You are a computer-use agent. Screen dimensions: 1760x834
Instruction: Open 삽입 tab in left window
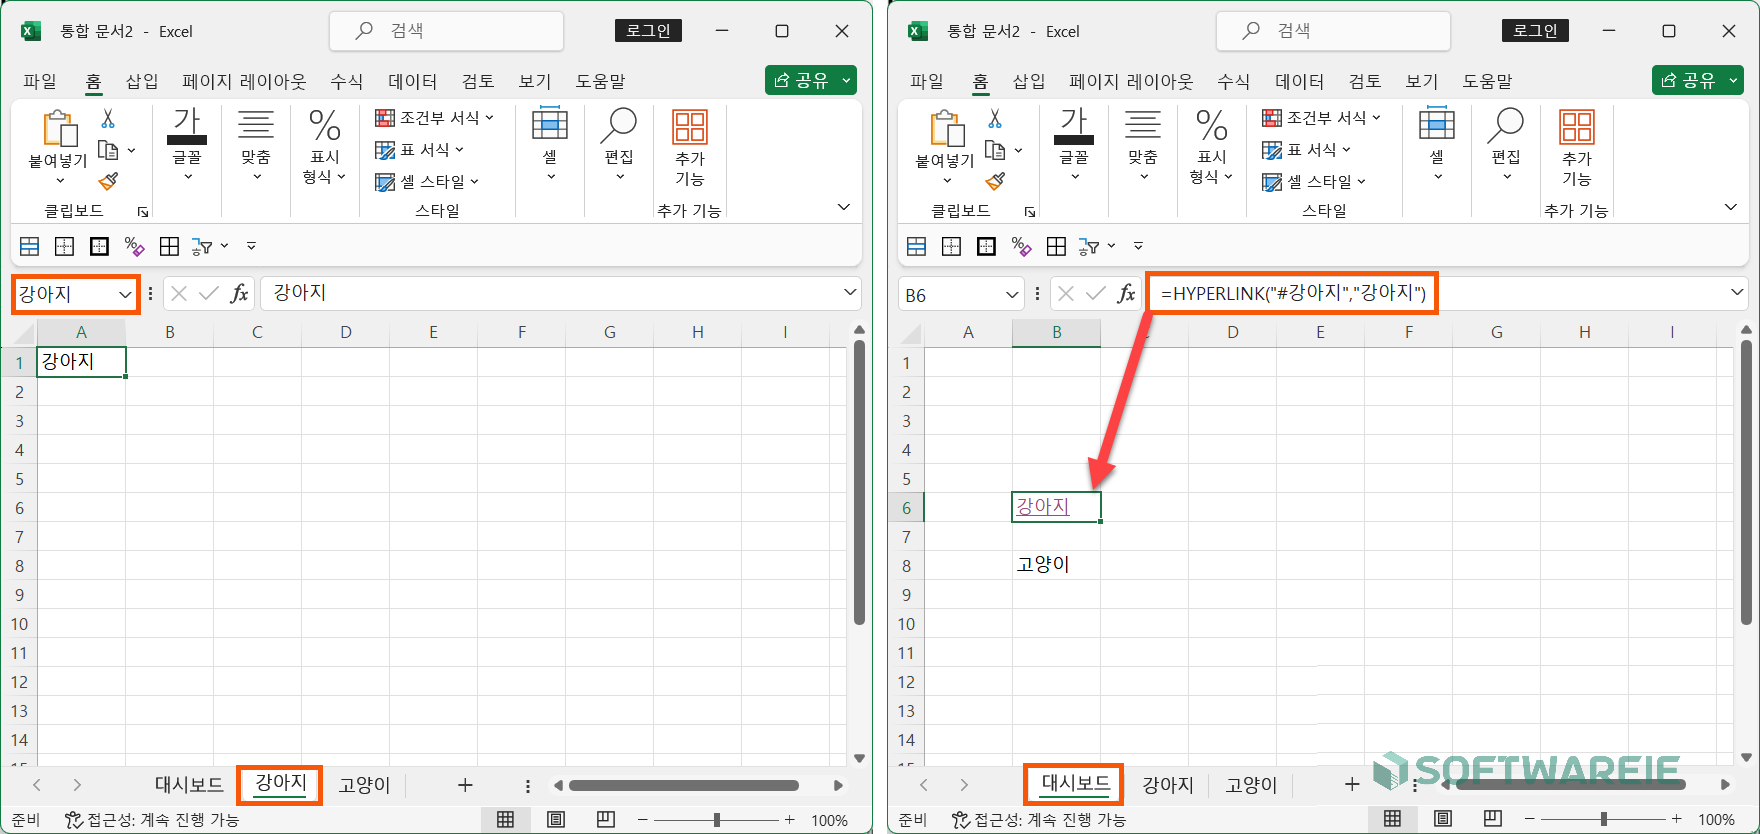tap(142, 81)
